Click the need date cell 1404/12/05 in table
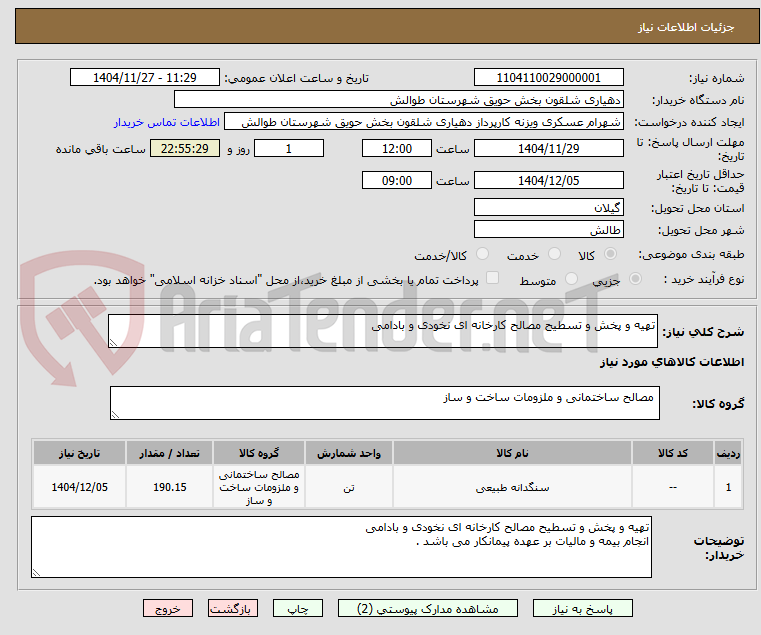761x635 pixels. coord(80,487)
